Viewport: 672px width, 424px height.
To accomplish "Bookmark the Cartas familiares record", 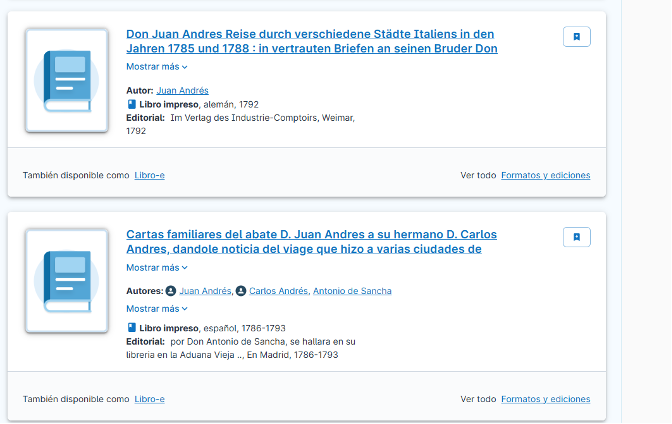I will pos(576,237).
